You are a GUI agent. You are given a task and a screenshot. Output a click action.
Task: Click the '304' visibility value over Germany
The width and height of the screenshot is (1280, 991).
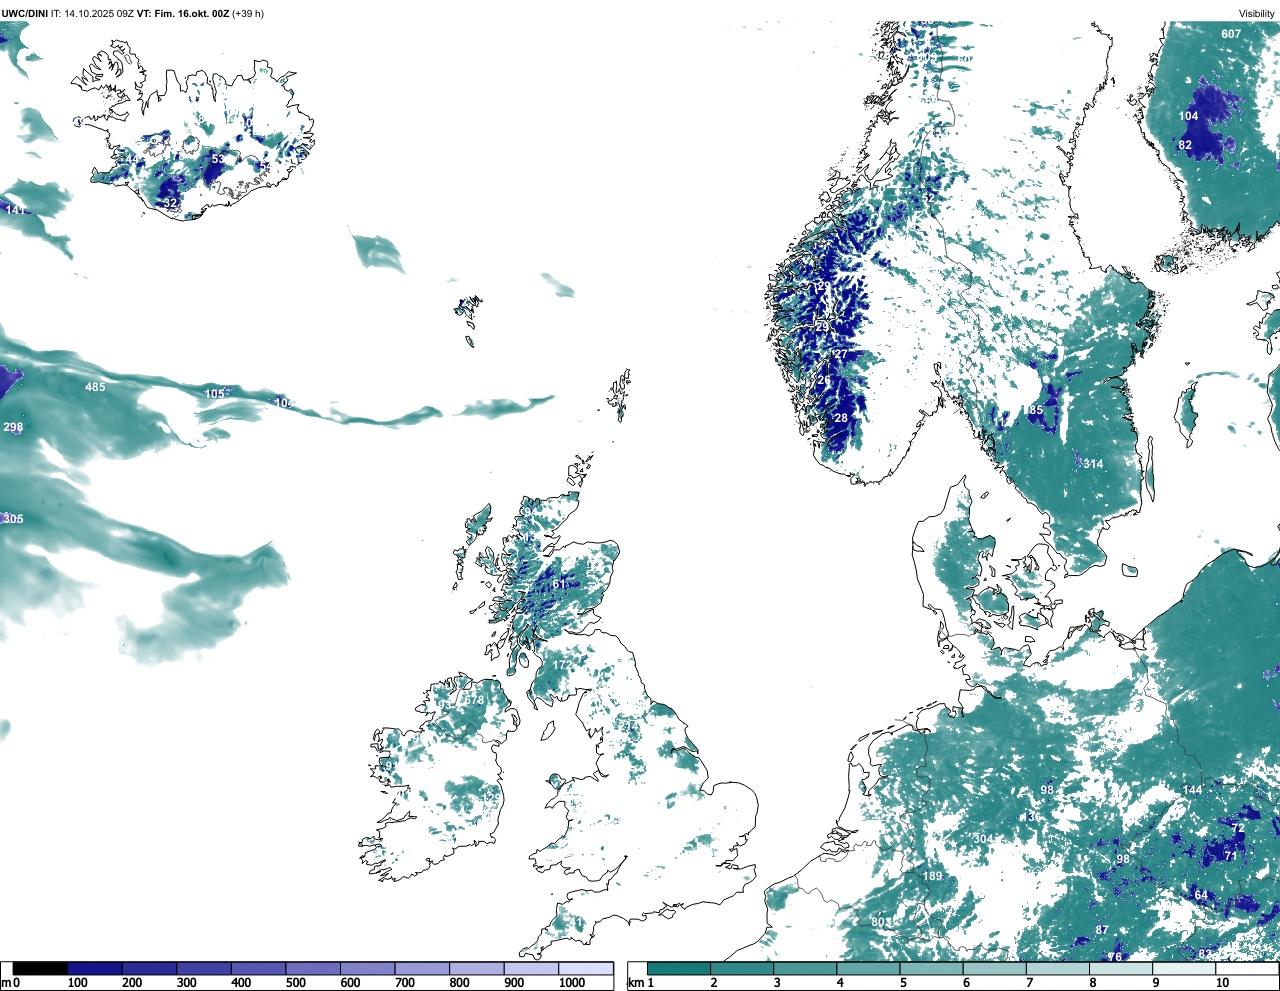coord(984,839)
